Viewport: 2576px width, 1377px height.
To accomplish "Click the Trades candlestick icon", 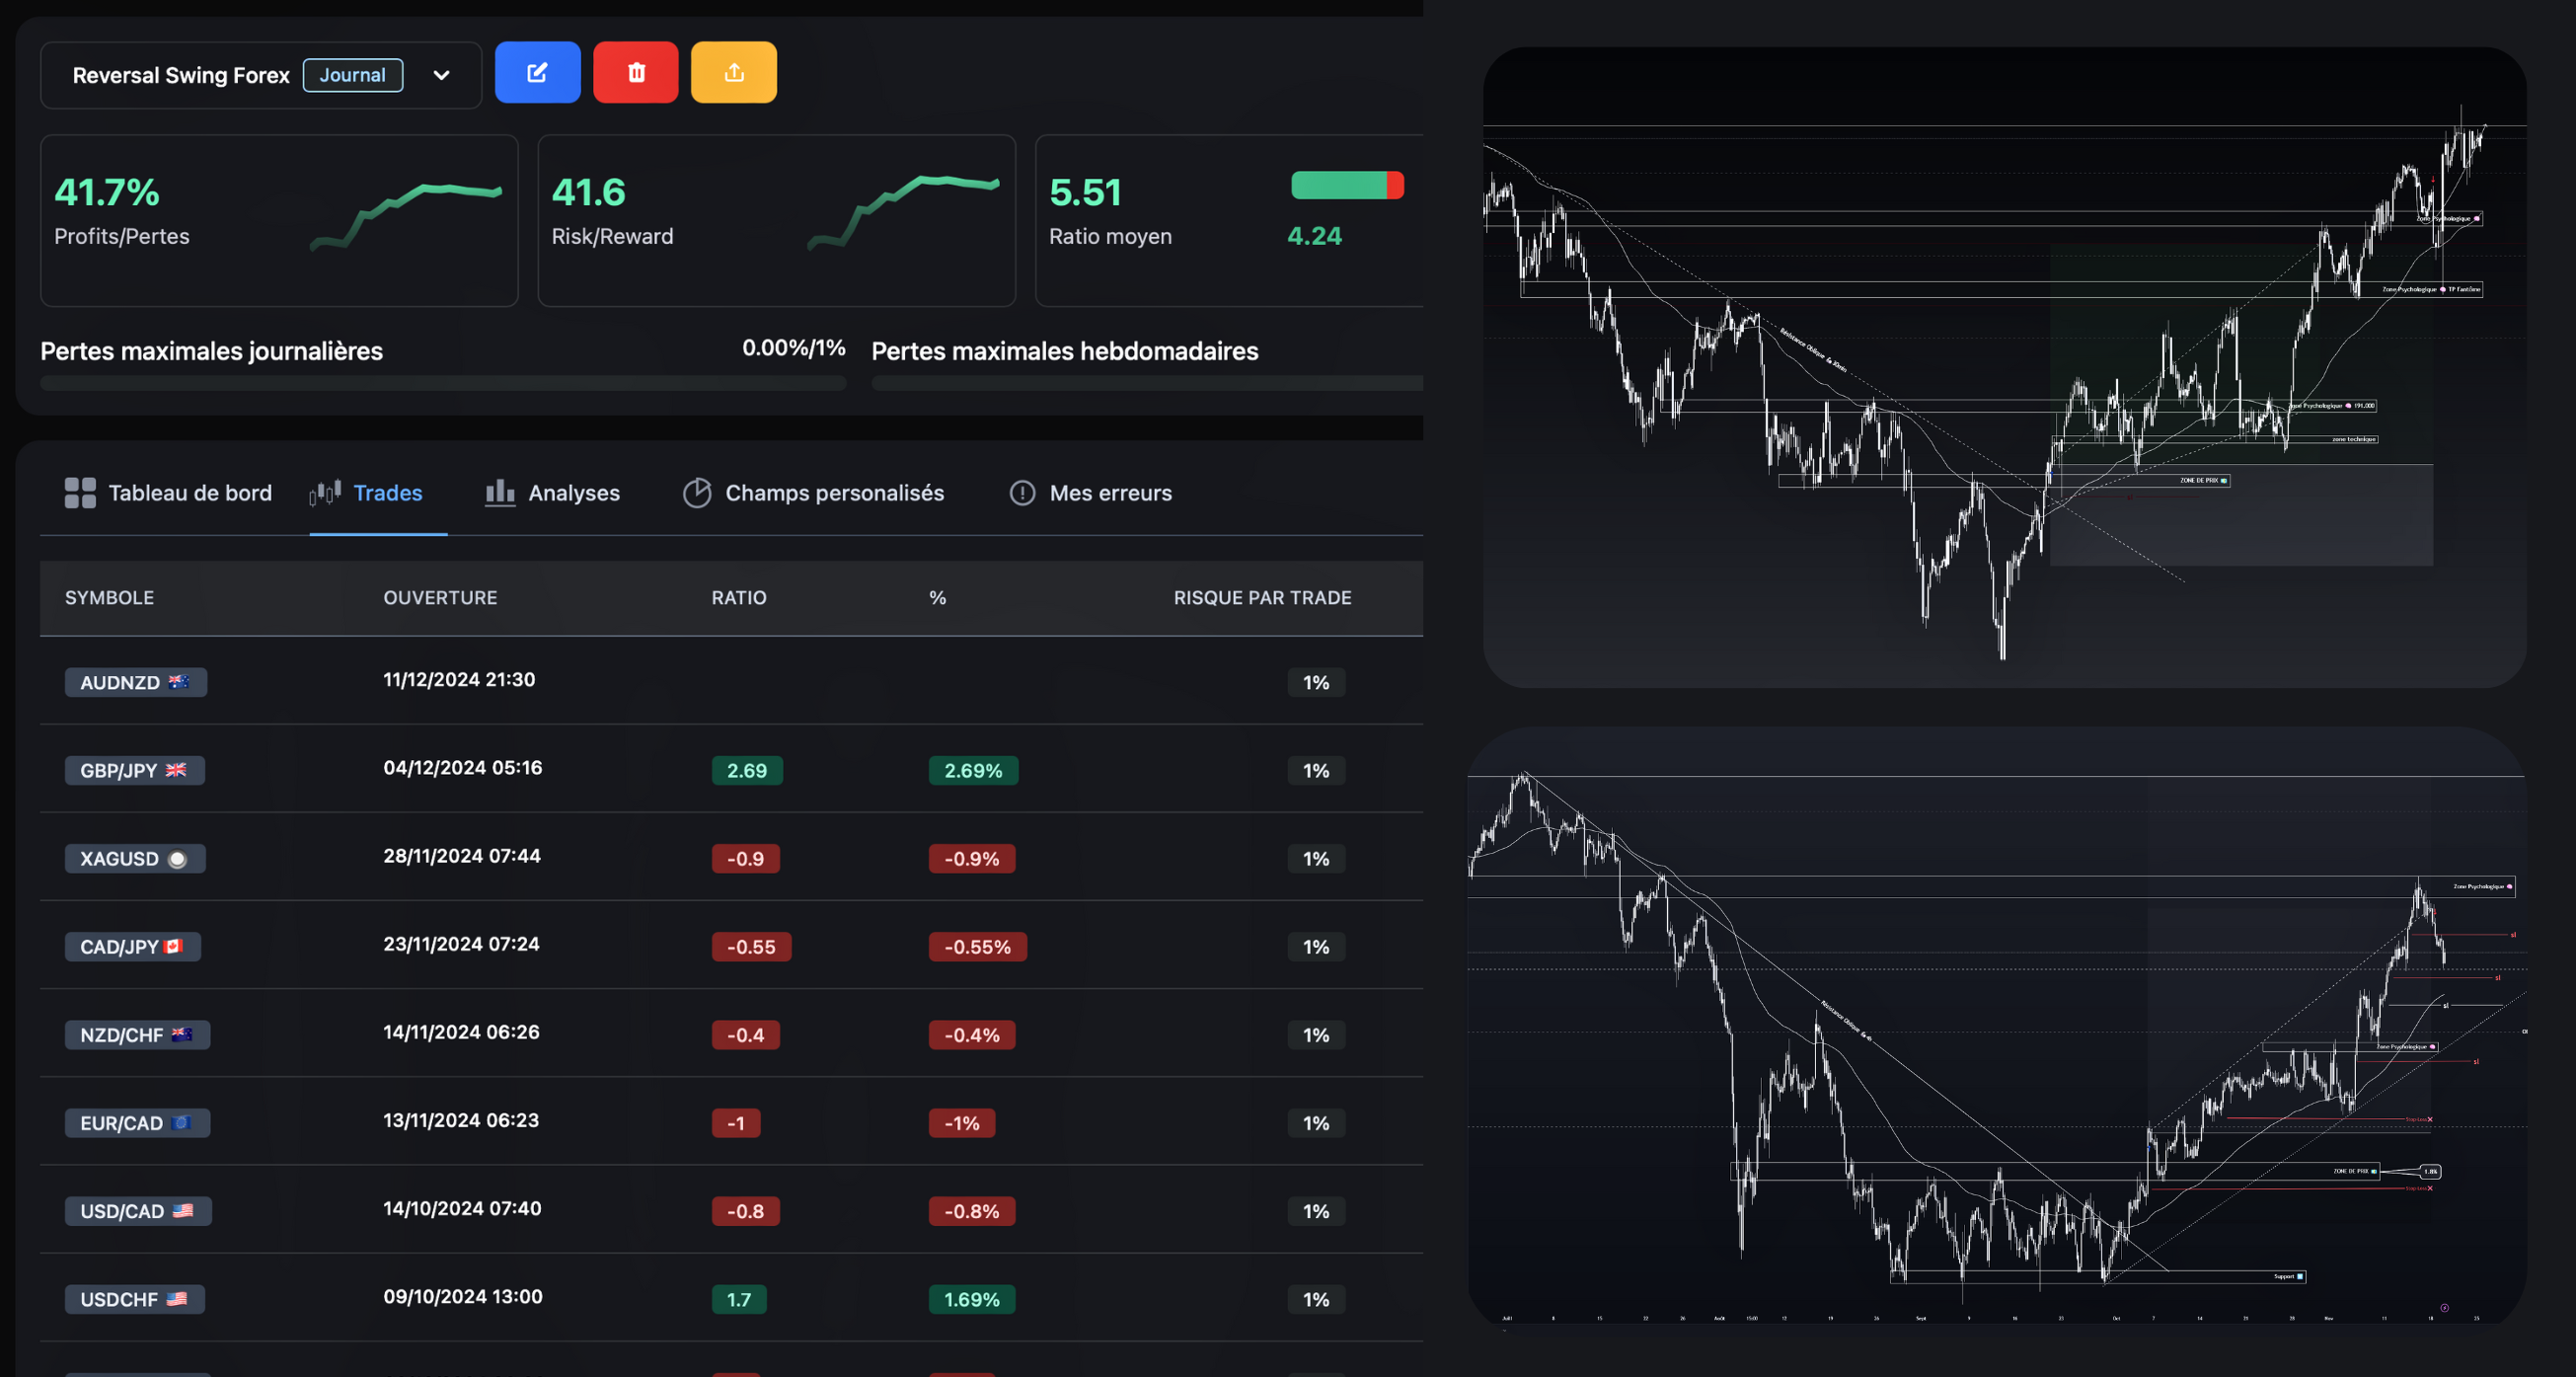I will point(325,492).
